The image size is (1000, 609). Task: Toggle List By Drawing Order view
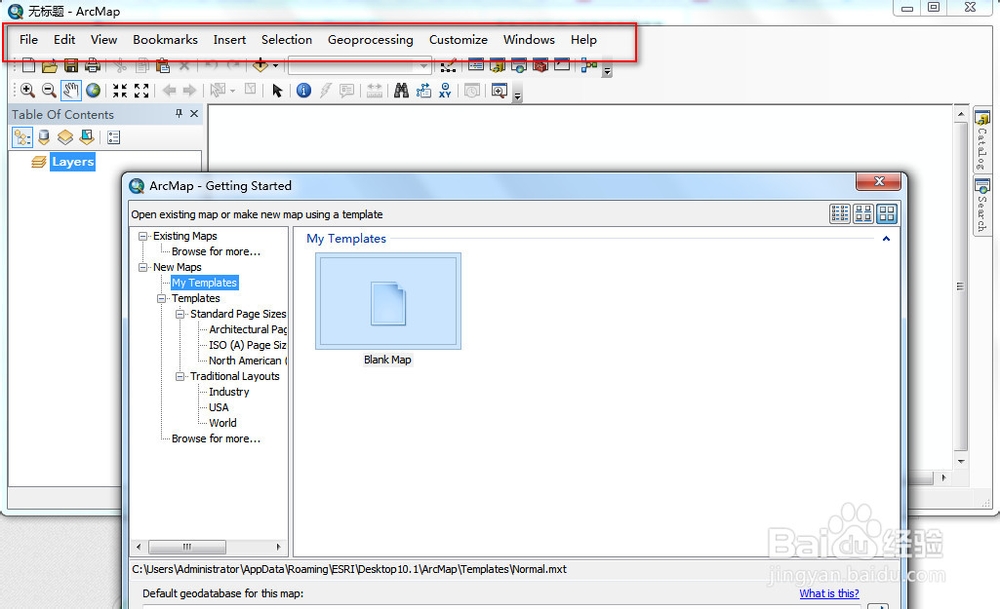pos(22,137)
